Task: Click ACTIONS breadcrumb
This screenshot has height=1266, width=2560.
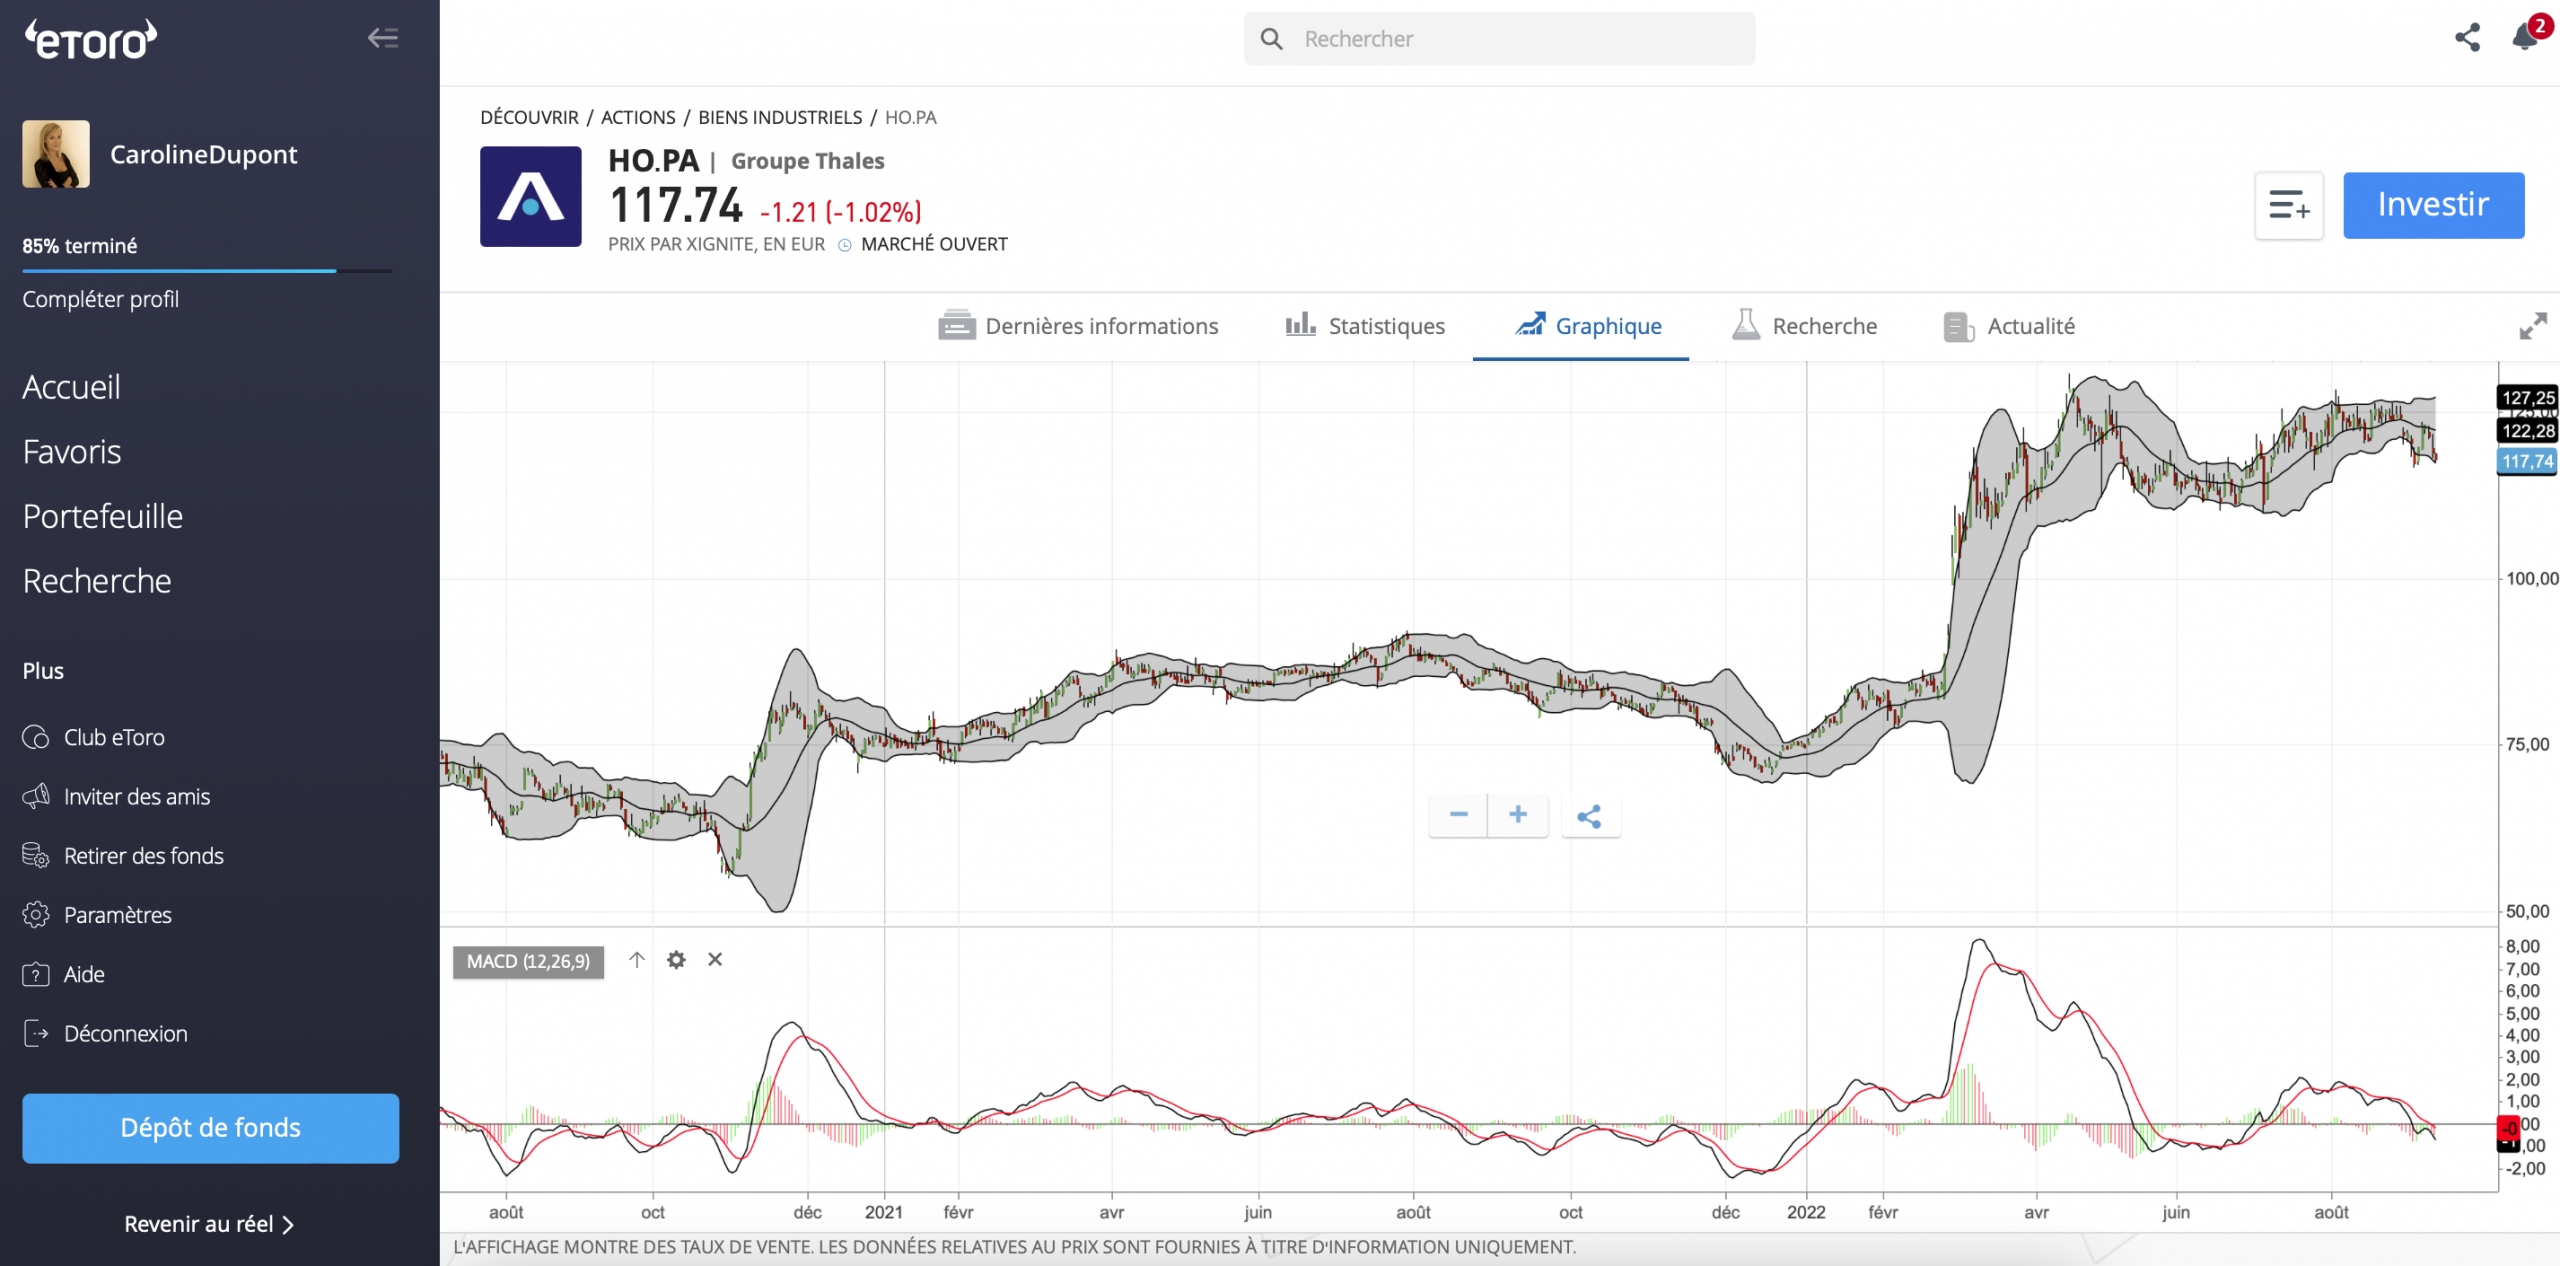Action: 638,117
